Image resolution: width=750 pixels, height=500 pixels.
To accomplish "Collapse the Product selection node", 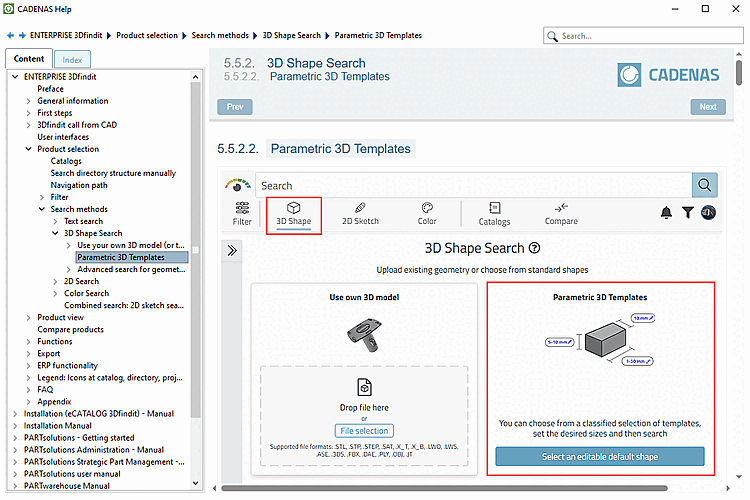I will coord(28,149).
